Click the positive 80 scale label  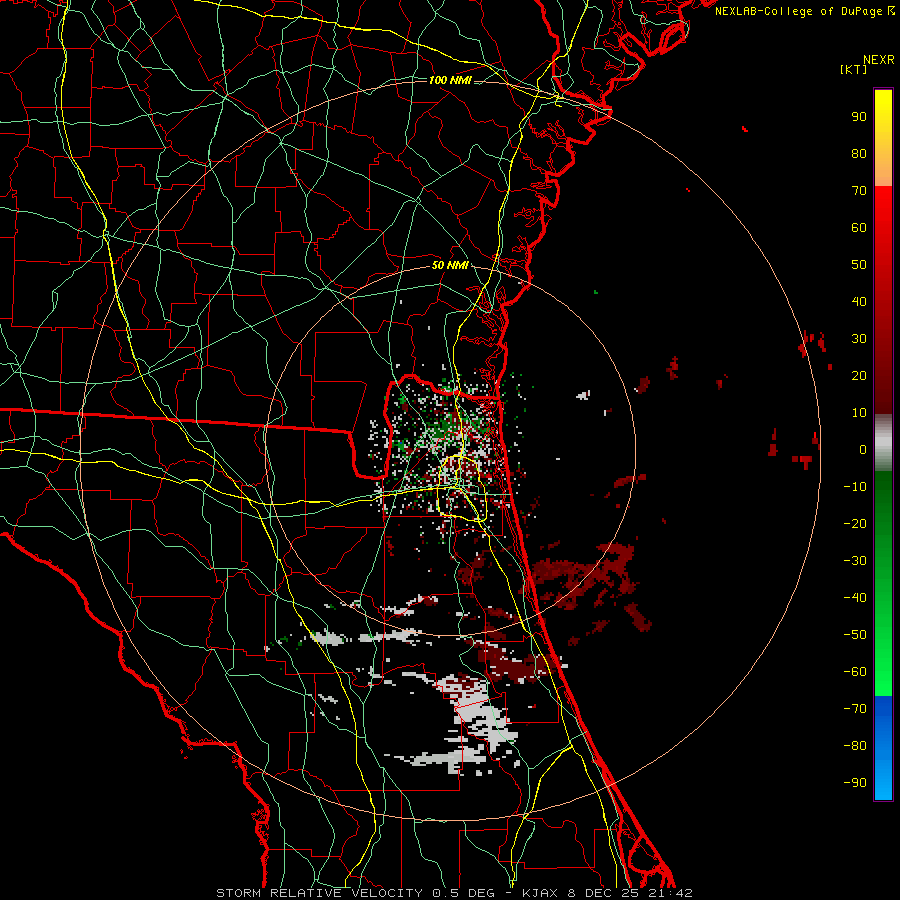coord(859,154)
